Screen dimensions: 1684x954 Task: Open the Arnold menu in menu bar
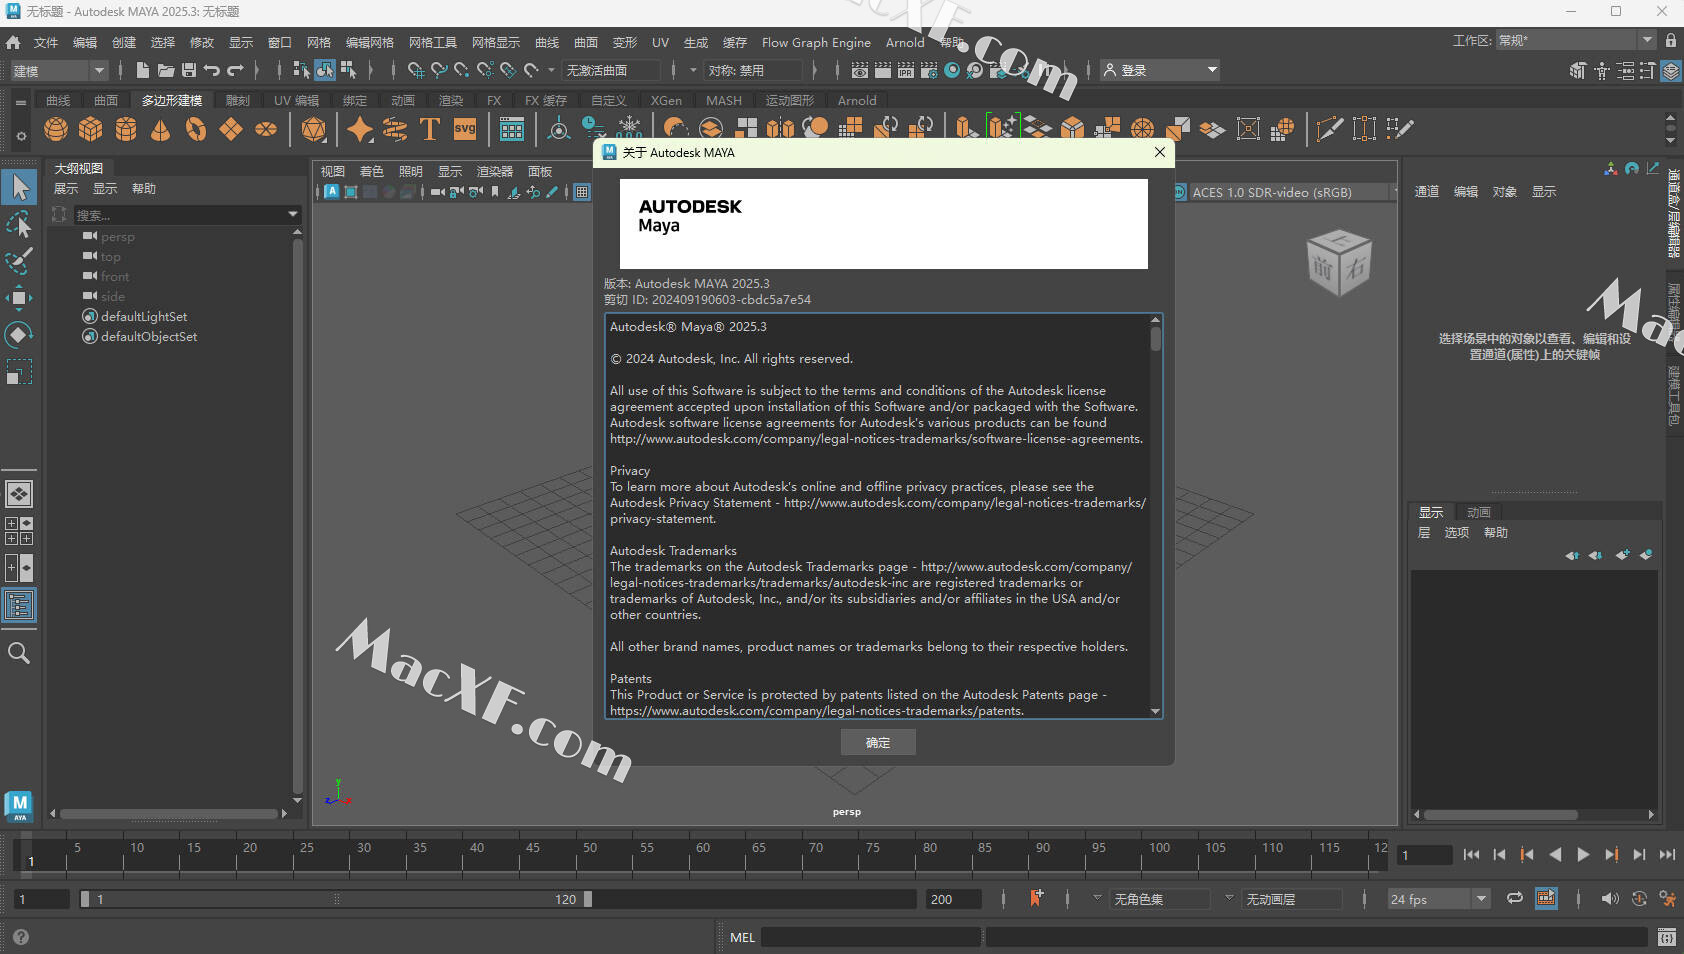[905, 42]
